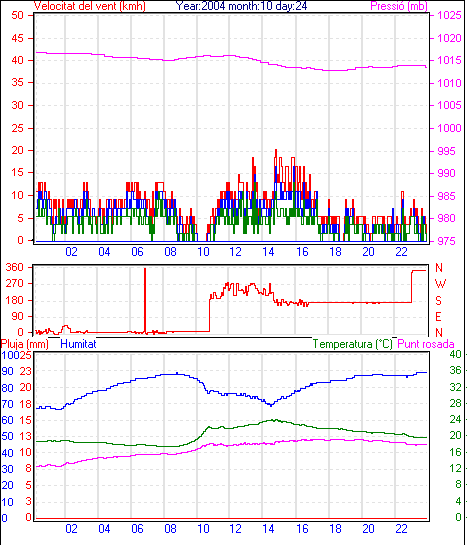This screenshot has height=545, width=467.
Task: Click hour label 10 under the bottom chart
Action: [x=203, y=529]
